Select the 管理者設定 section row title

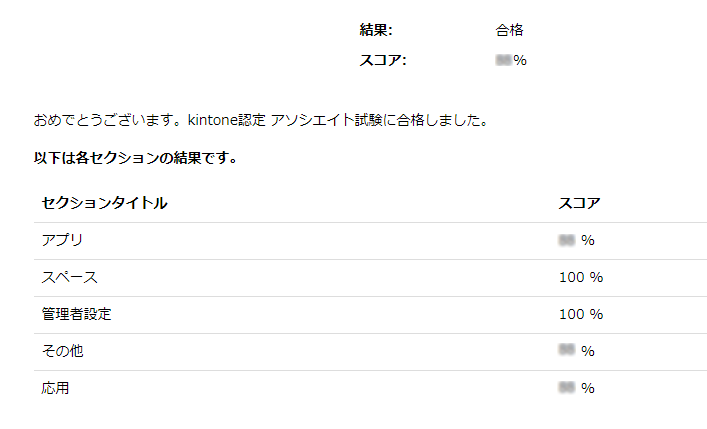(x=76, y=314)
